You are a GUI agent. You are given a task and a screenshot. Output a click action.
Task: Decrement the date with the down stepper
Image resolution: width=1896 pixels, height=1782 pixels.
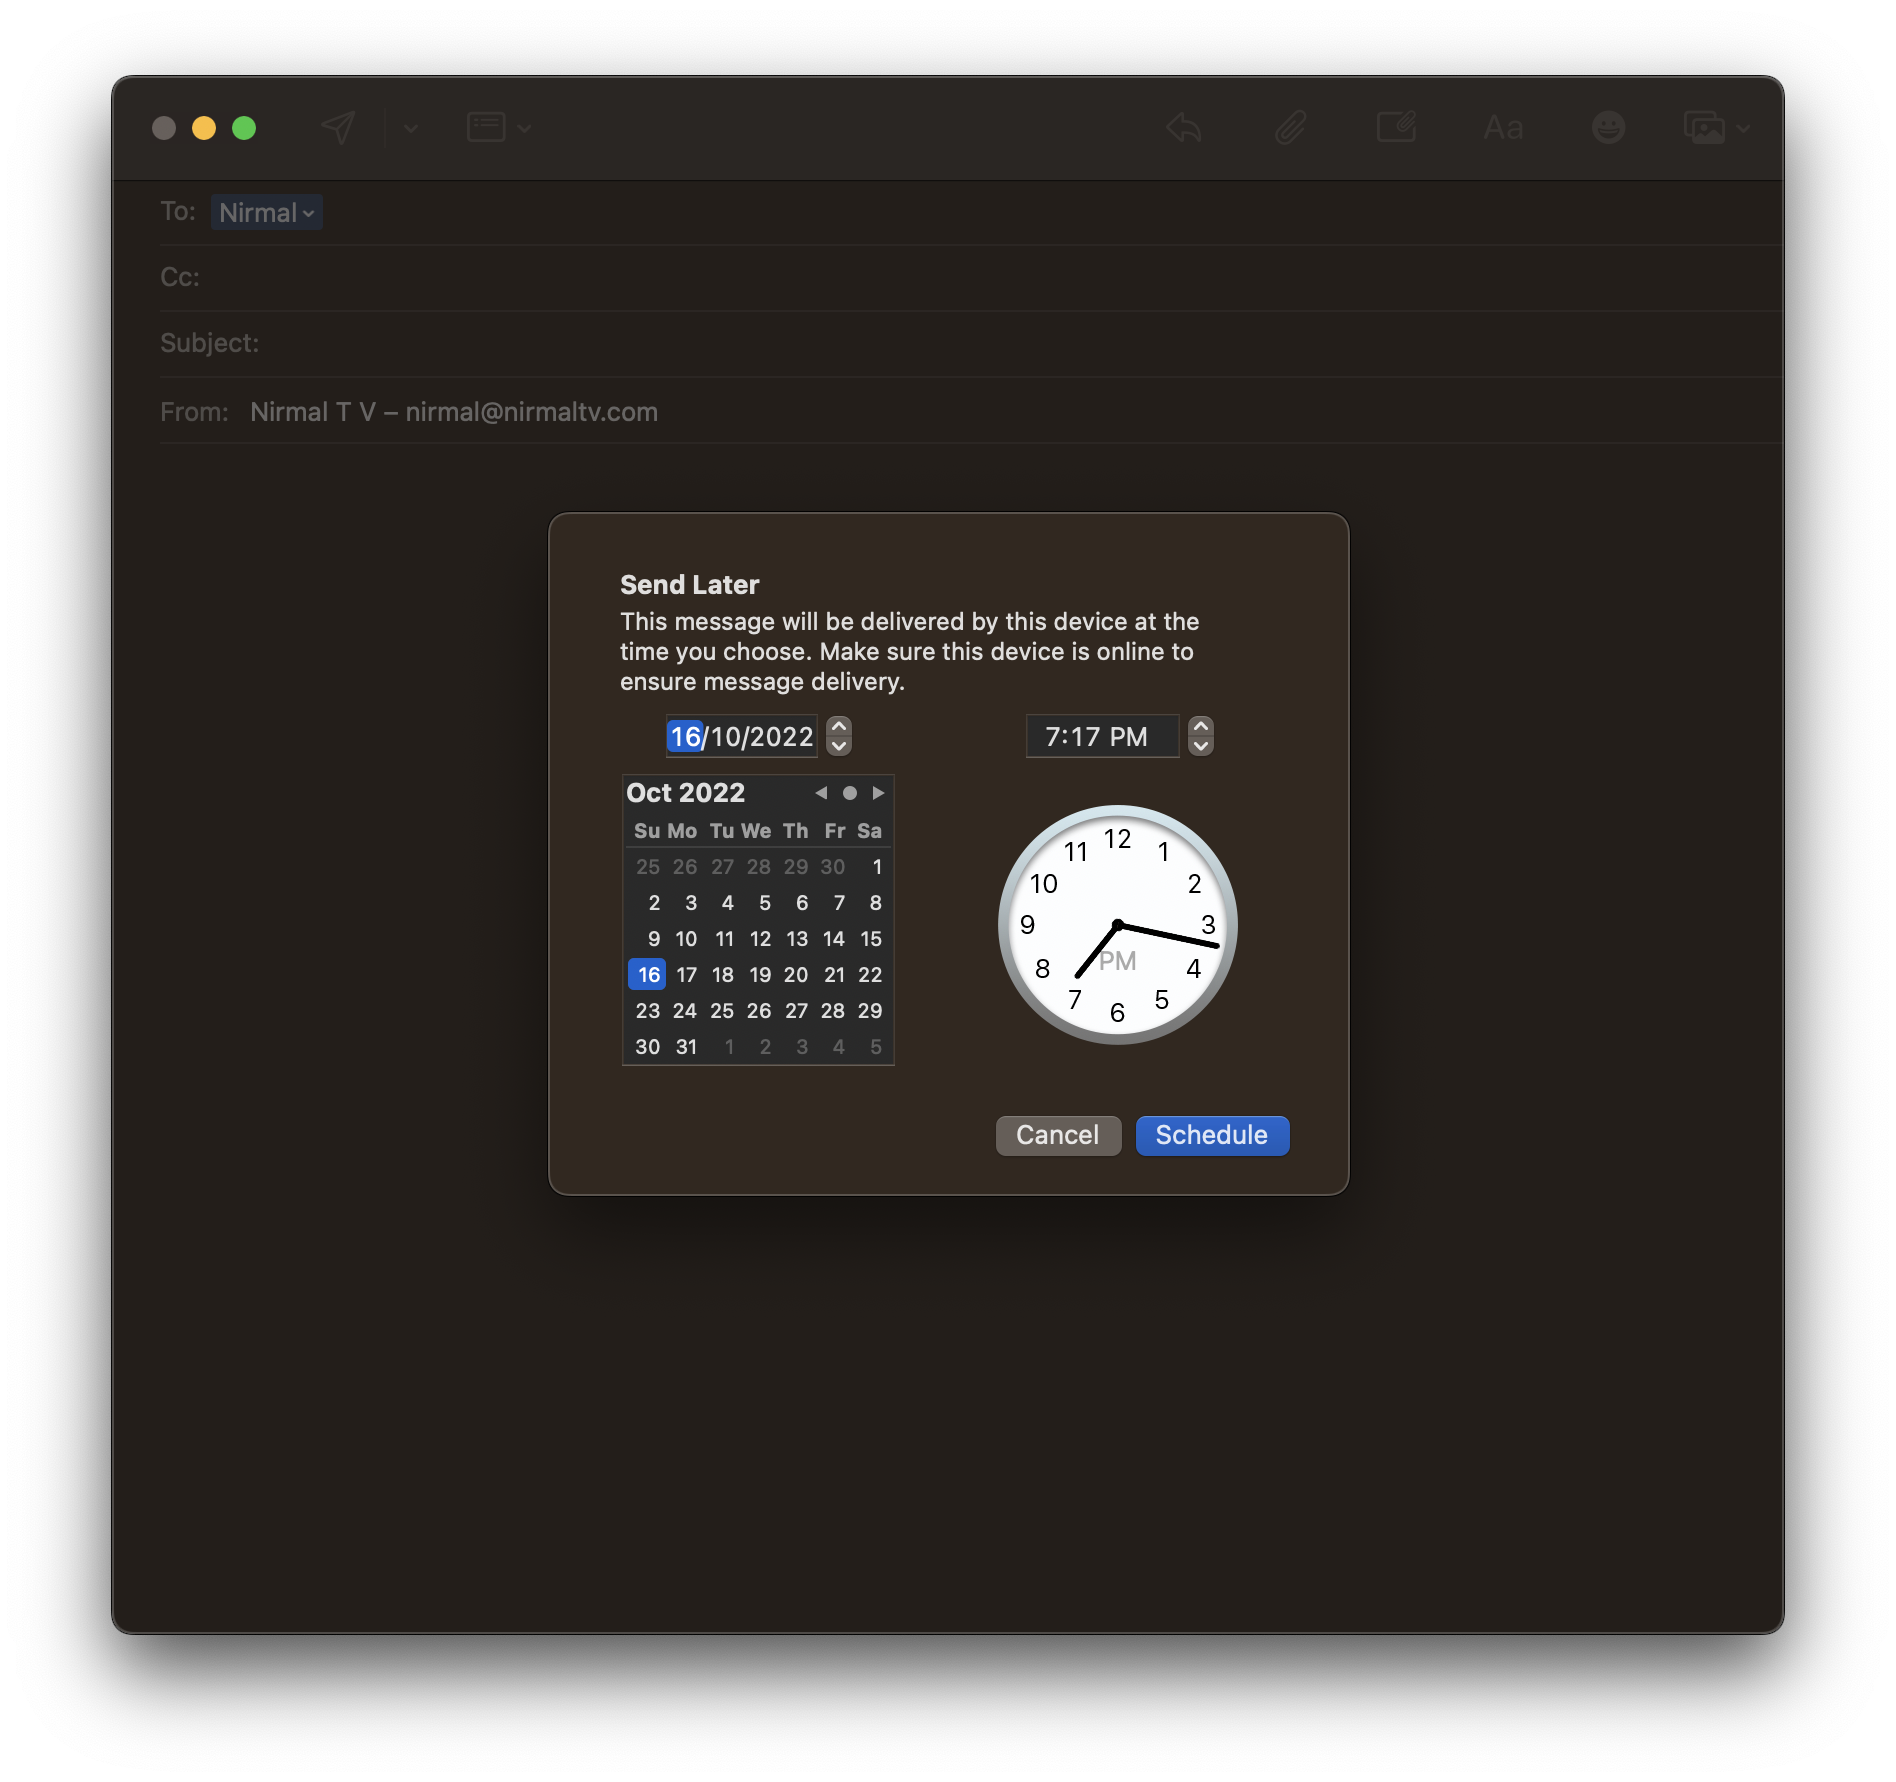click(839, 746)
